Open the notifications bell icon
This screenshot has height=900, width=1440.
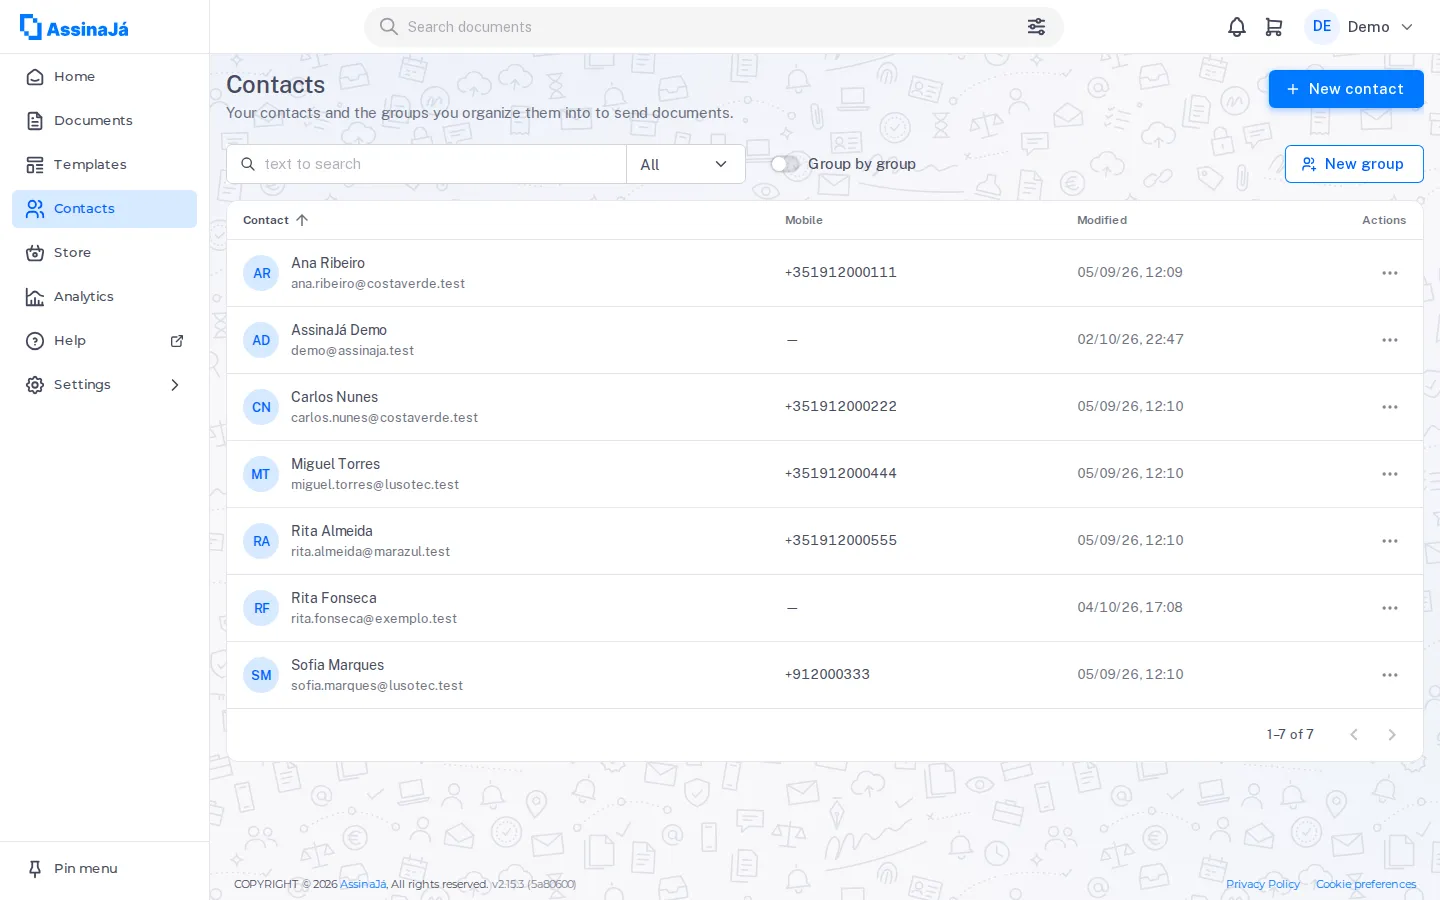coord(1237,27)
